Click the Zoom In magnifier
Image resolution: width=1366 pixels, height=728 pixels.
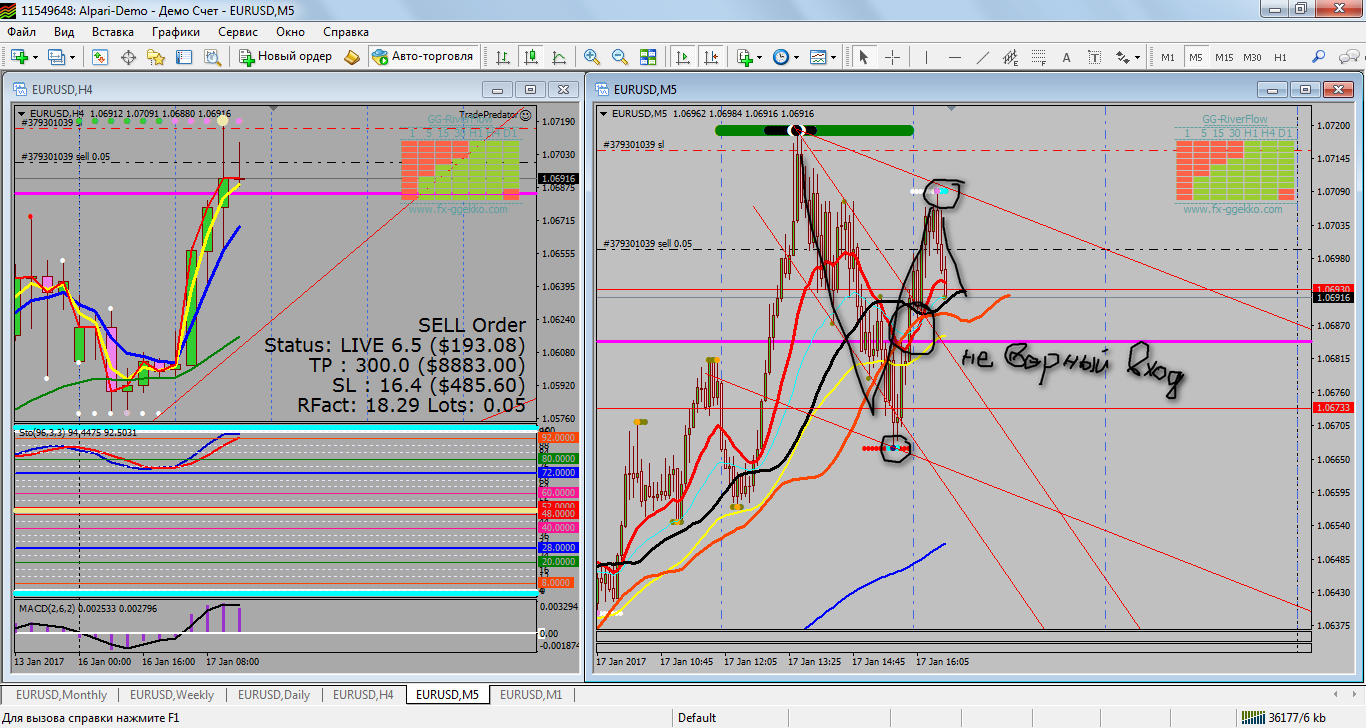pos(592,57)
